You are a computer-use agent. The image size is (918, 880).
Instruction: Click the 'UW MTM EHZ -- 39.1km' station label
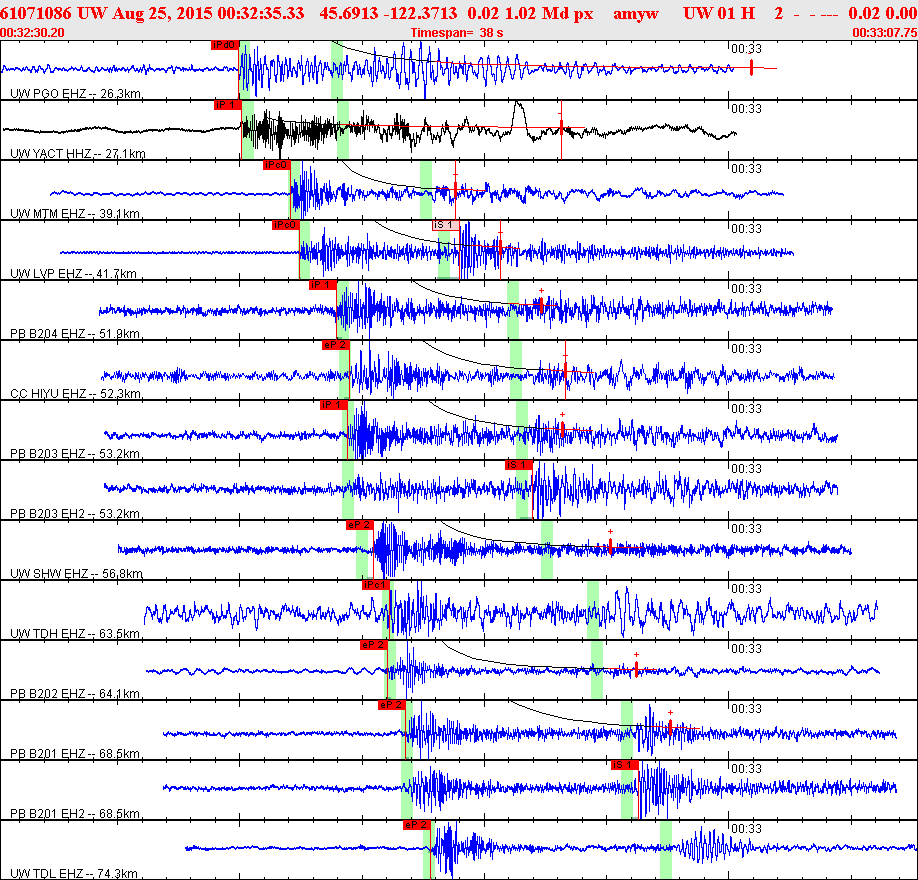(x=75, y=214)
